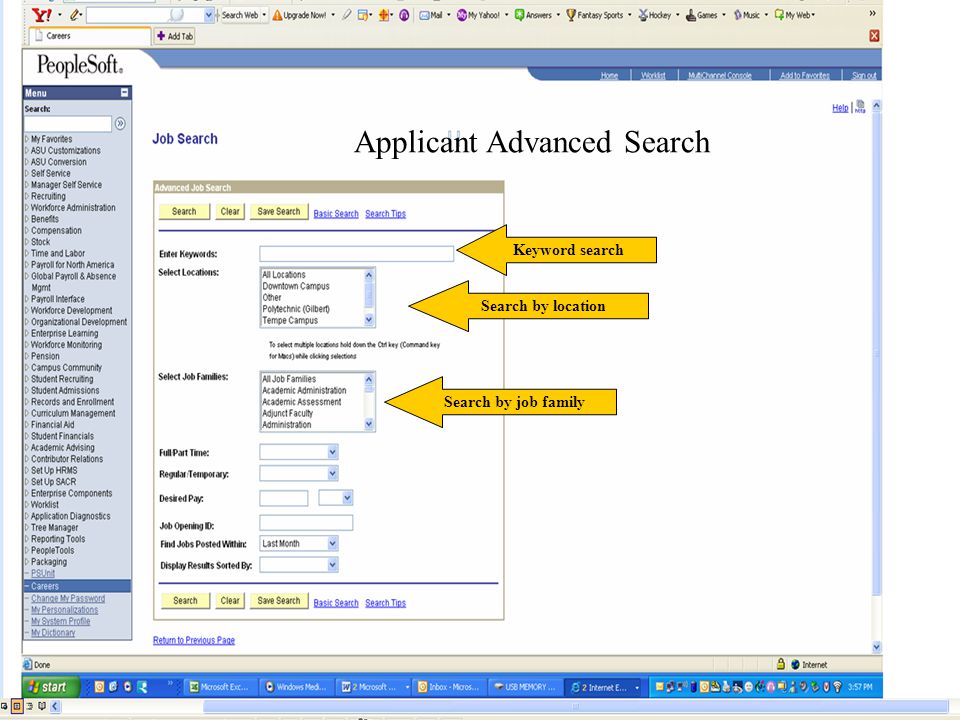Click the bottom Save Search button
This screenshot has width=960, height=720.
pyautogui.click(x=279, y=601)
